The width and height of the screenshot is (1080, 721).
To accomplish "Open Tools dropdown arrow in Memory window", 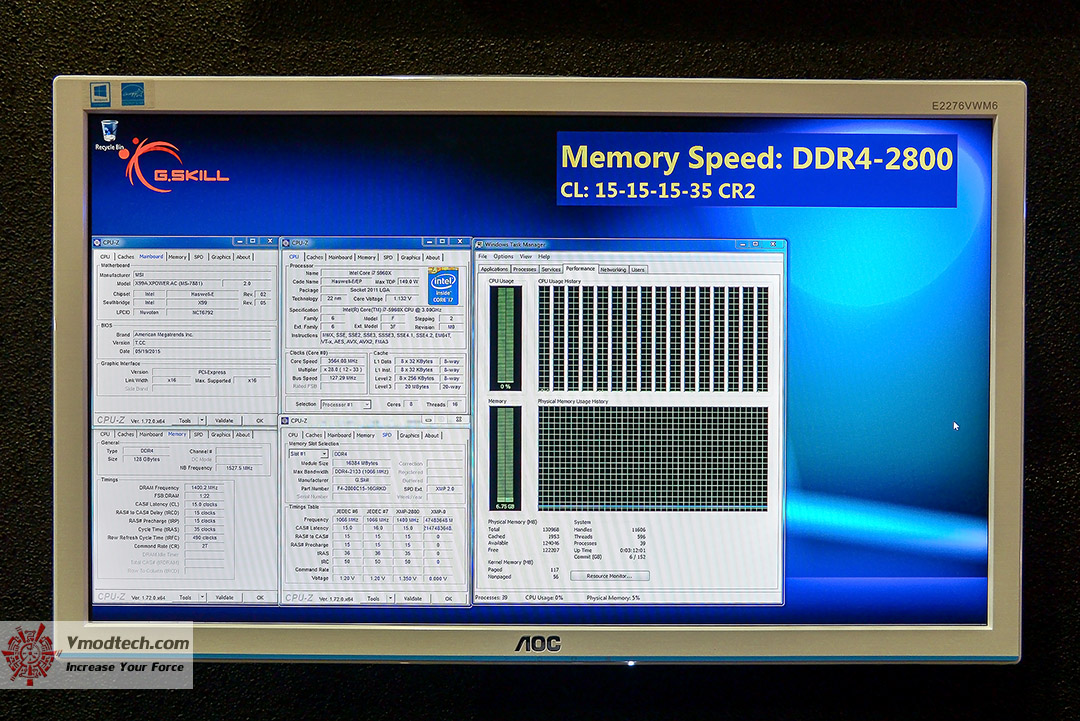I will pyautogui.click(x=202, y=597).
